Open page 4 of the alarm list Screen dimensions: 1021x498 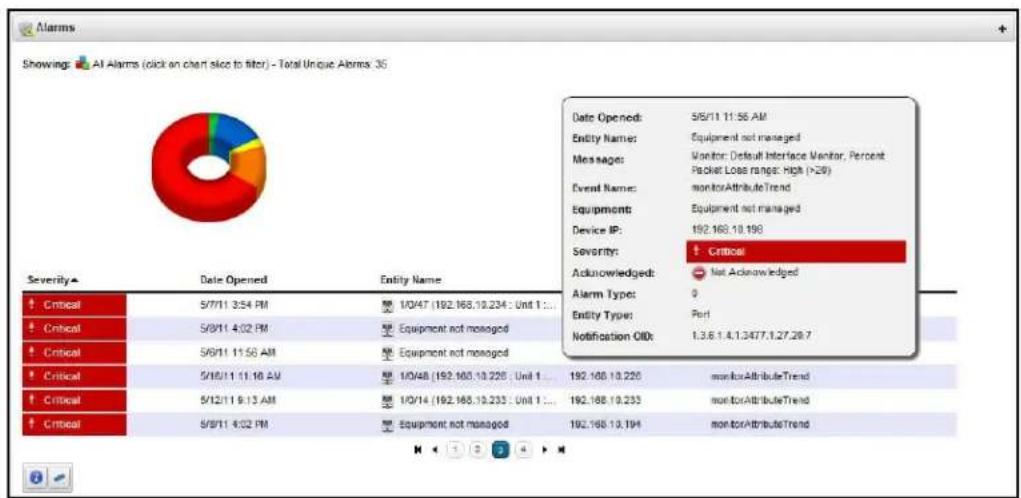[524, 449]
